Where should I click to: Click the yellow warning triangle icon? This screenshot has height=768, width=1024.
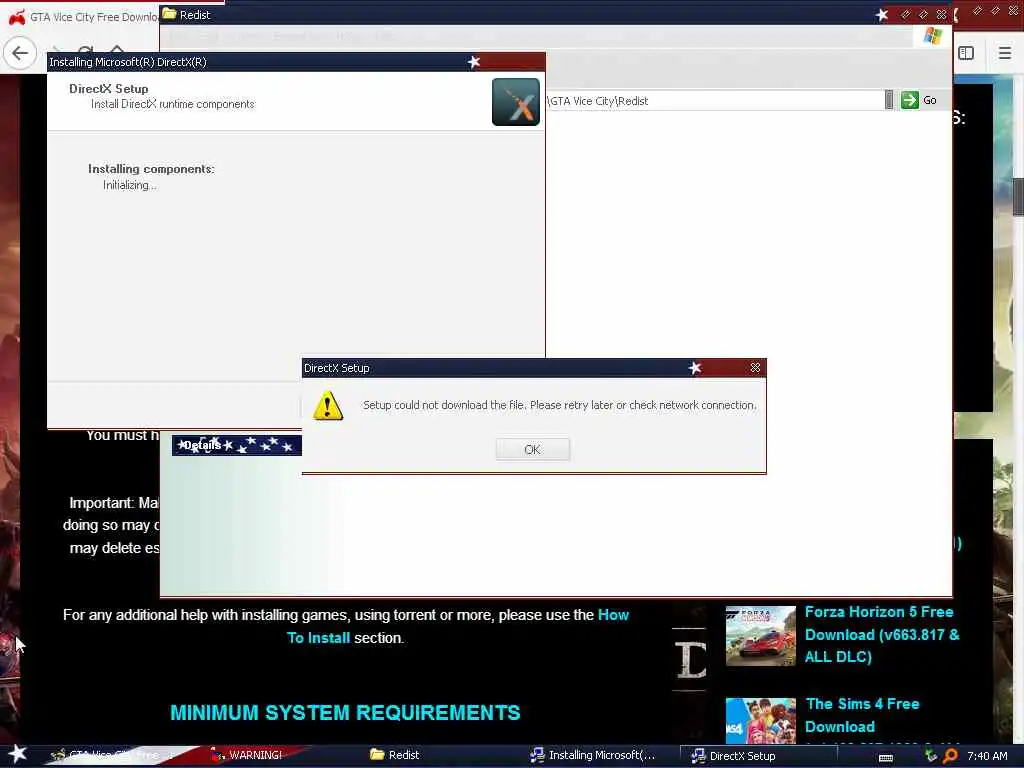[328, 406]
